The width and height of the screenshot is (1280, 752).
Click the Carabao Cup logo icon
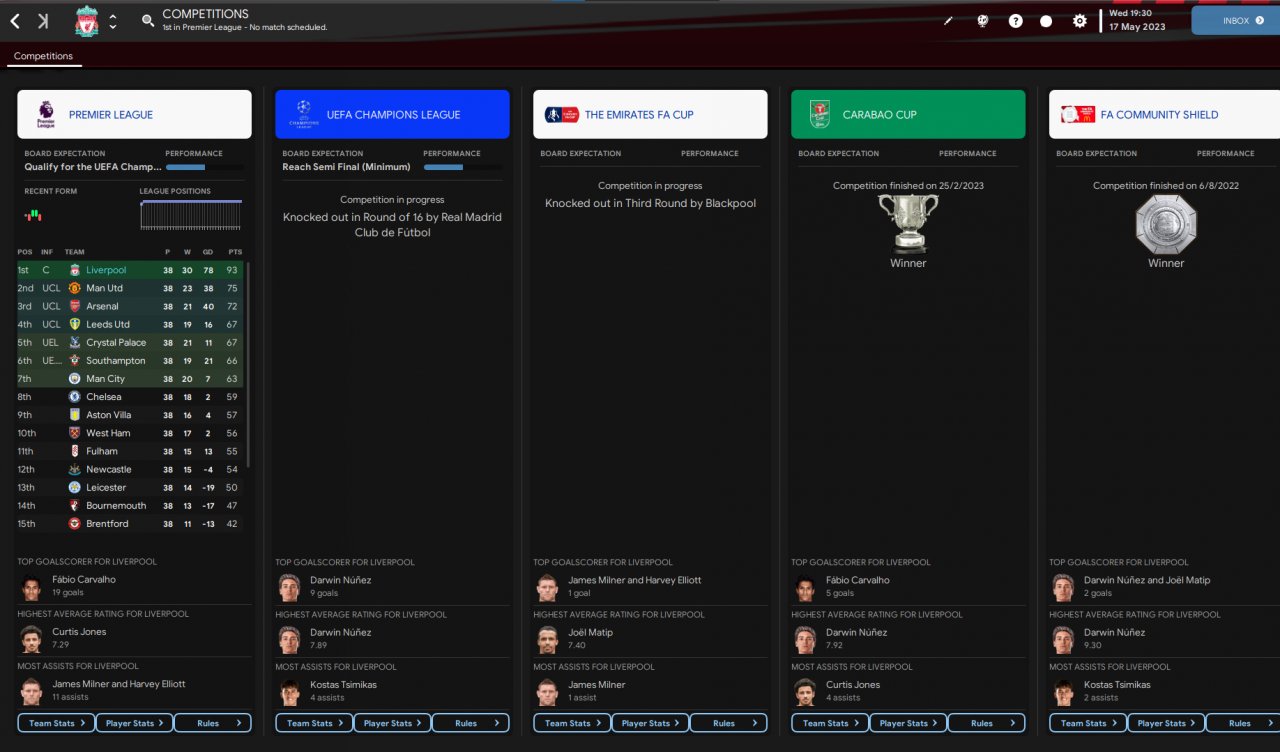(x=820, y=114)
